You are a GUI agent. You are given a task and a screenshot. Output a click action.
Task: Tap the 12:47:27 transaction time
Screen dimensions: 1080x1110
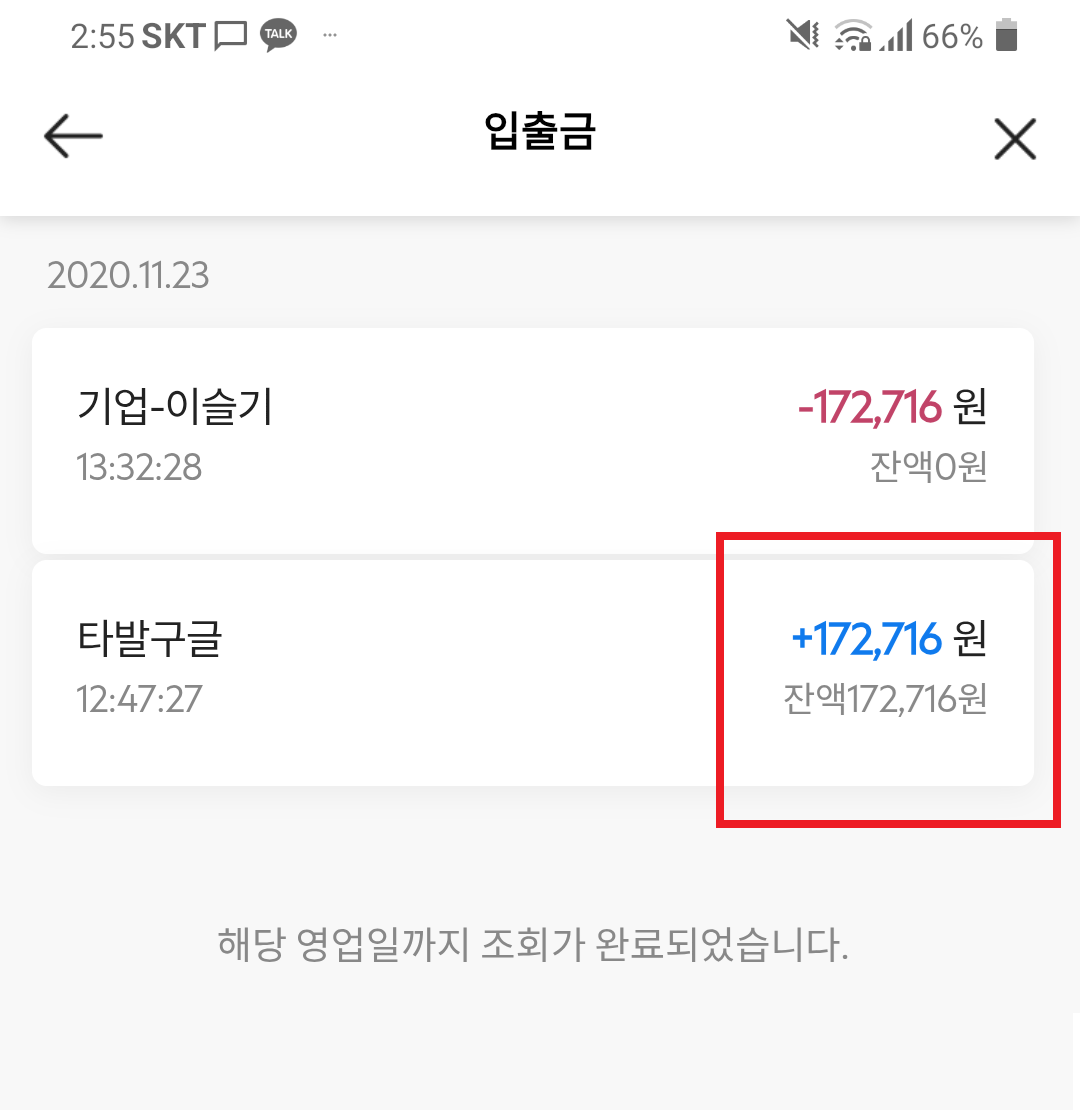pyautogui.click(x=139, y=699)
